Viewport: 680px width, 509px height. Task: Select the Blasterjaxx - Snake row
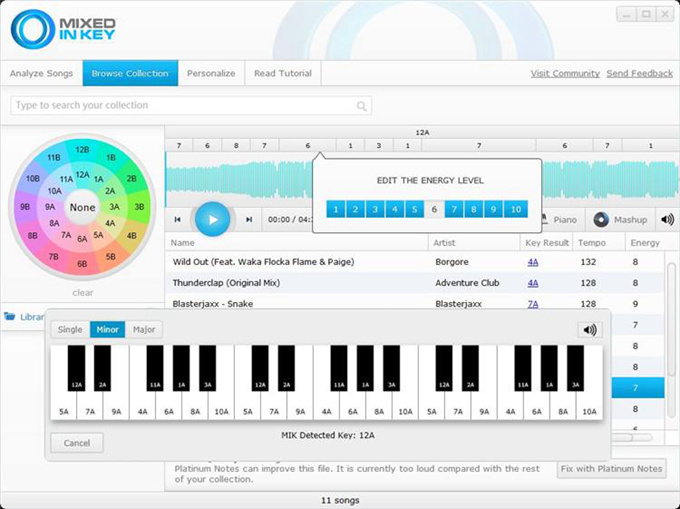[414, 303]
